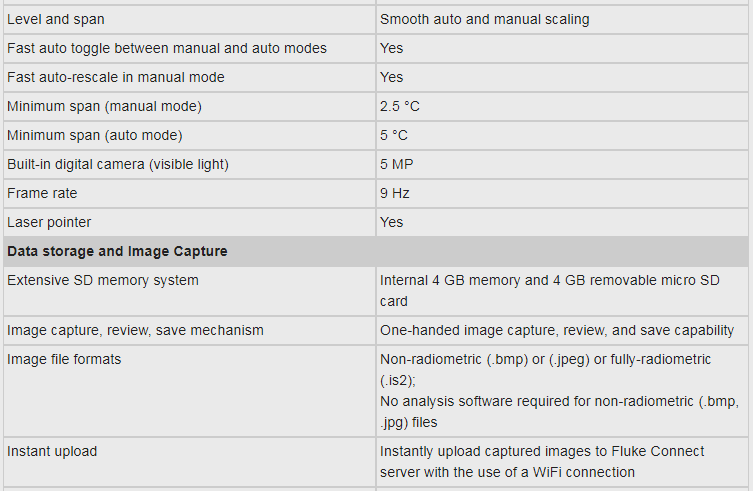Select the 'Extensive SD memory system' label
Screen dimensions: 753x491
(x=103, y=280)
